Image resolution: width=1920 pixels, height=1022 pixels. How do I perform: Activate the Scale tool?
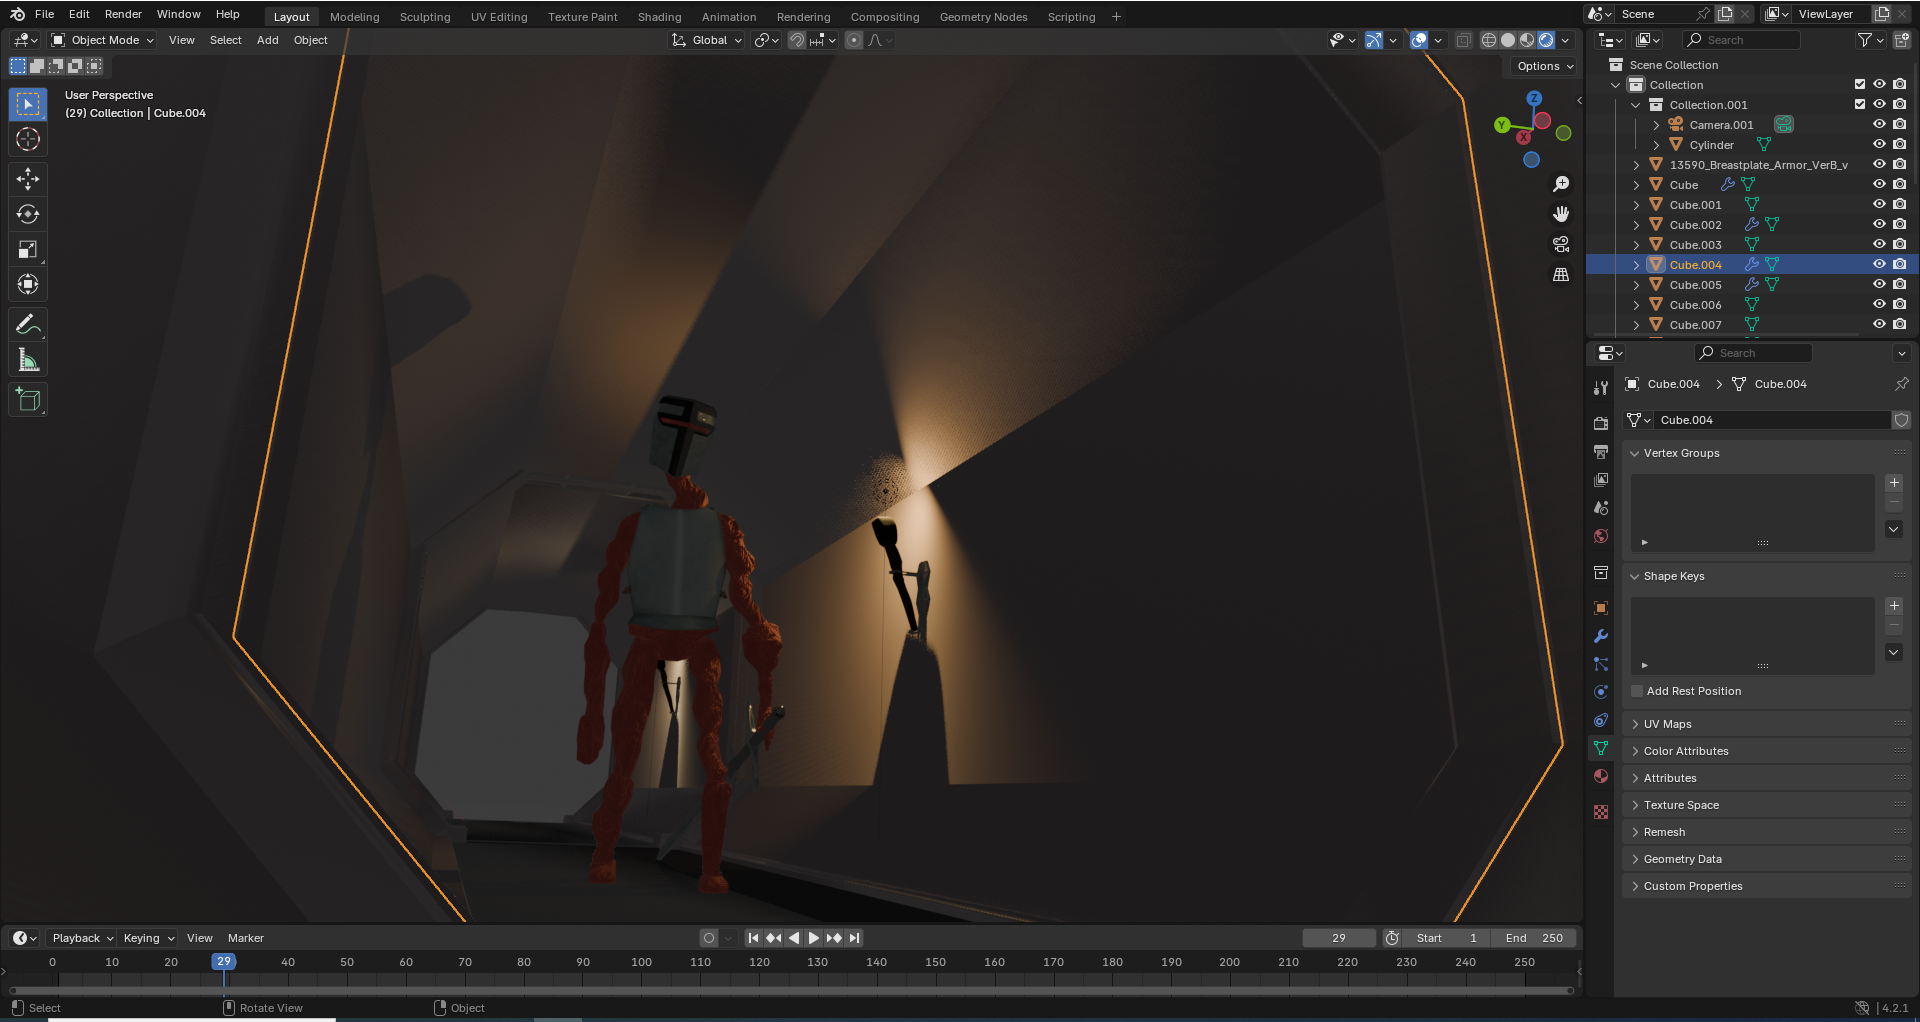click(28, 250)
